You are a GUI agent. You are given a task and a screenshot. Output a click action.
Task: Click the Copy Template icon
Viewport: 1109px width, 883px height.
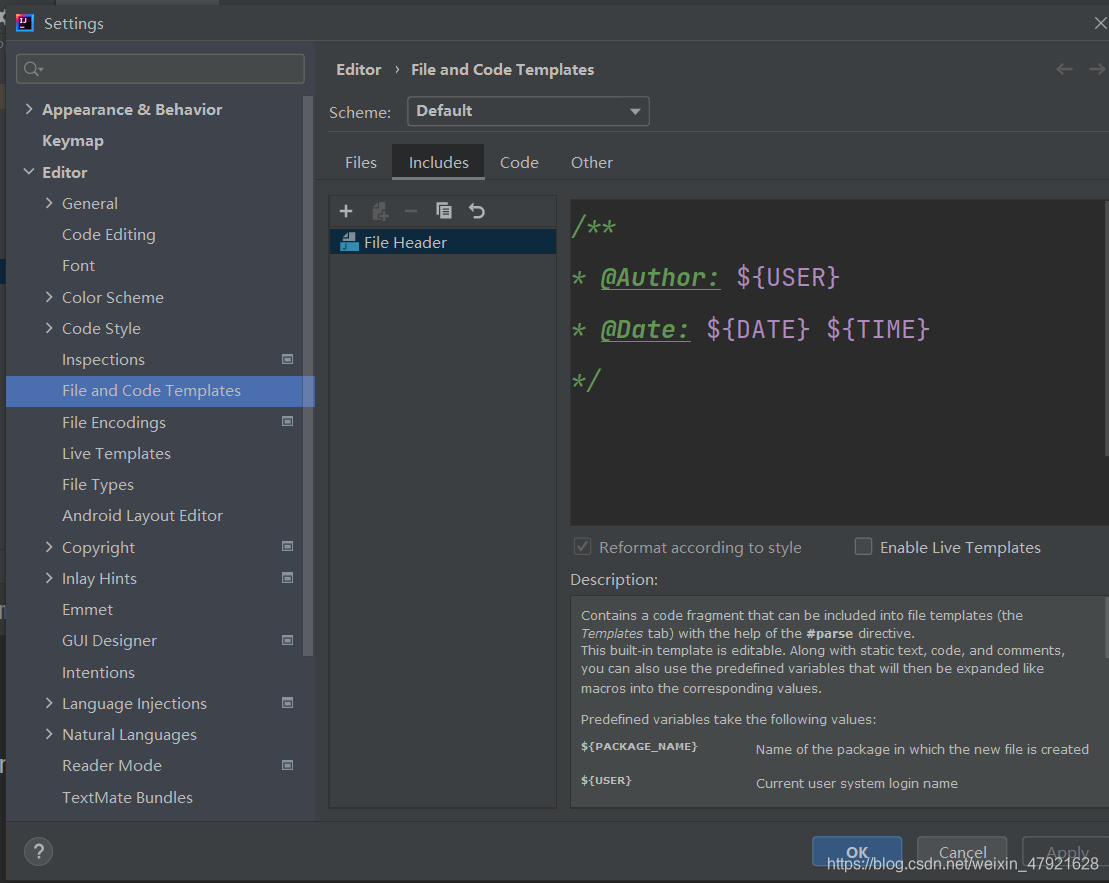[x=443, y=211]
